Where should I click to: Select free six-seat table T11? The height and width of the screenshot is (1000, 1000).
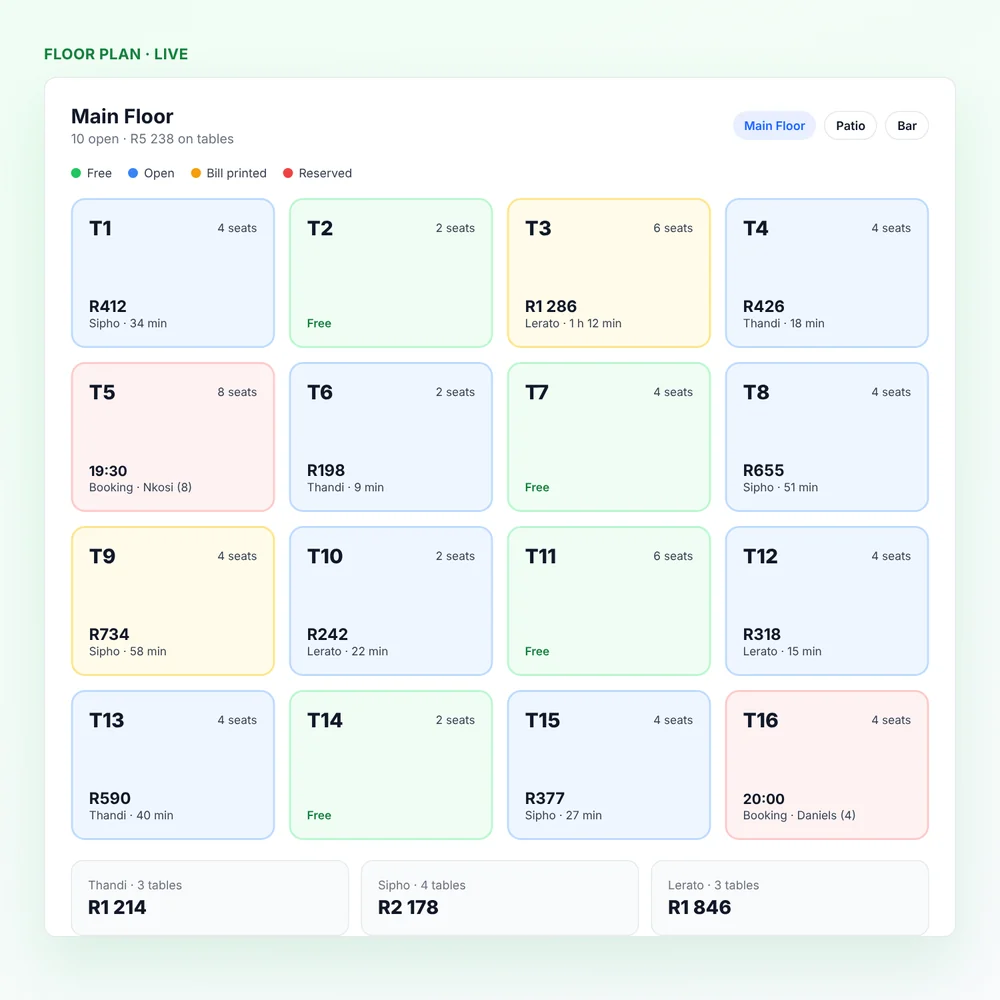click(x=609, y=601)
